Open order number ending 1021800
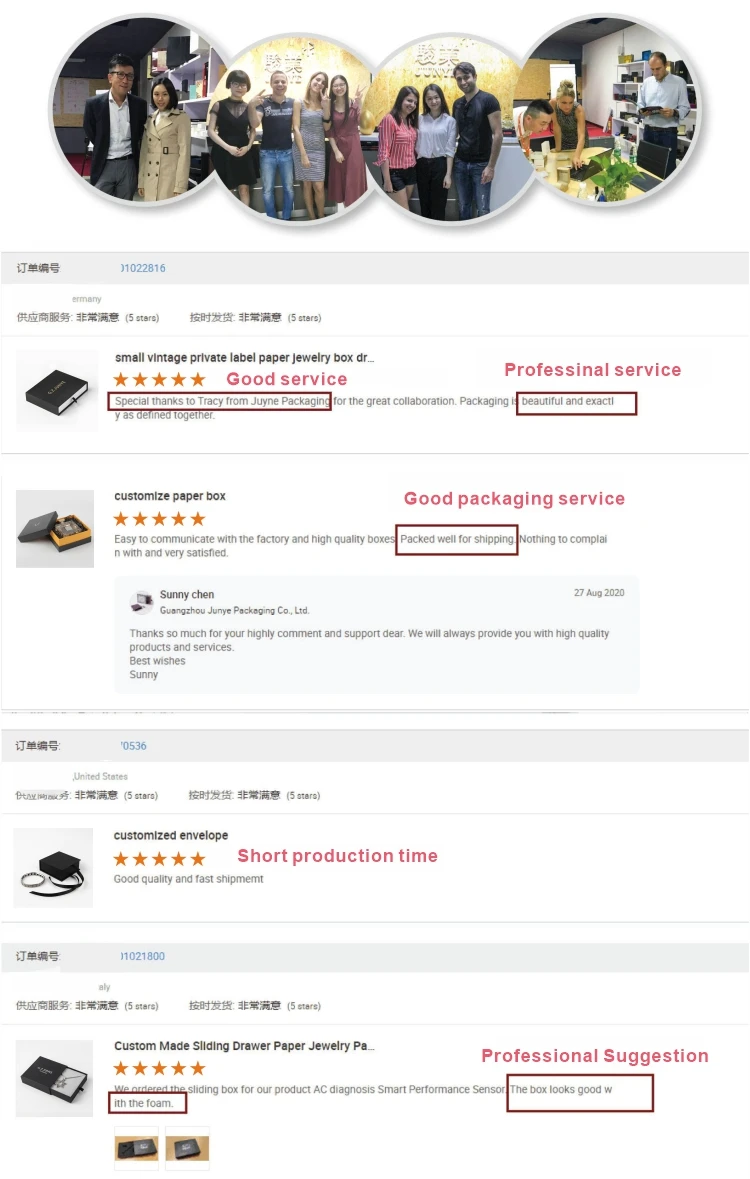Screen dimensions: 750x1179 pyautogui.click(x=143, y=956)
